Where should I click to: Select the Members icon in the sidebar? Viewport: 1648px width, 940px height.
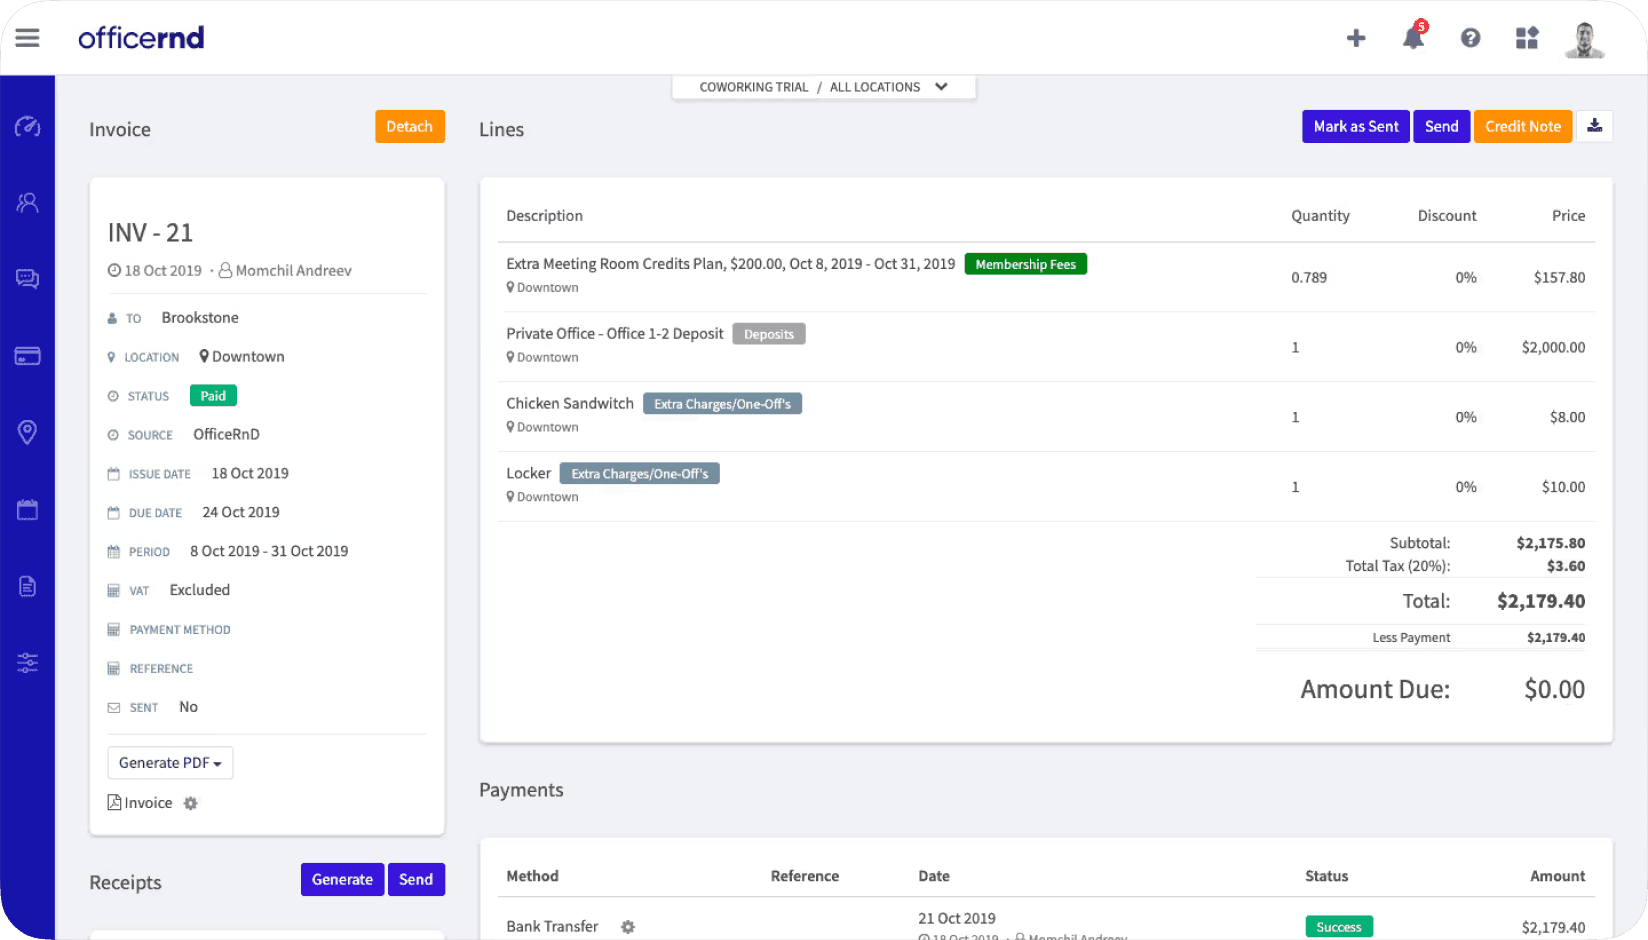click(x=27, y=202)
